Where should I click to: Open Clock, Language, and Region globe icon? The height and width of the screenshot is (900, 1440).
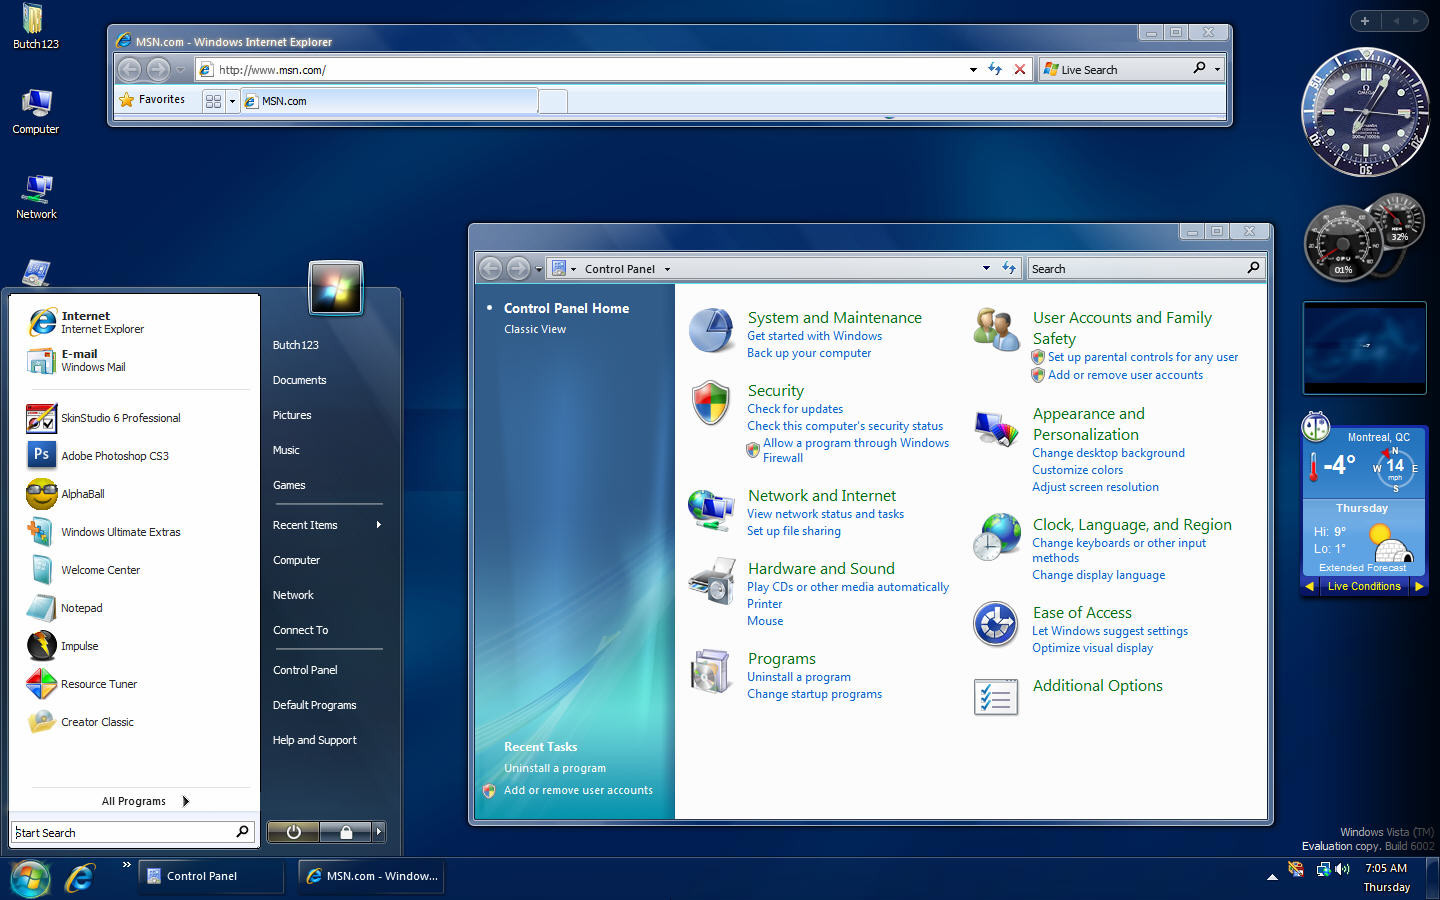pyautogui.click(x=996, y=538)
